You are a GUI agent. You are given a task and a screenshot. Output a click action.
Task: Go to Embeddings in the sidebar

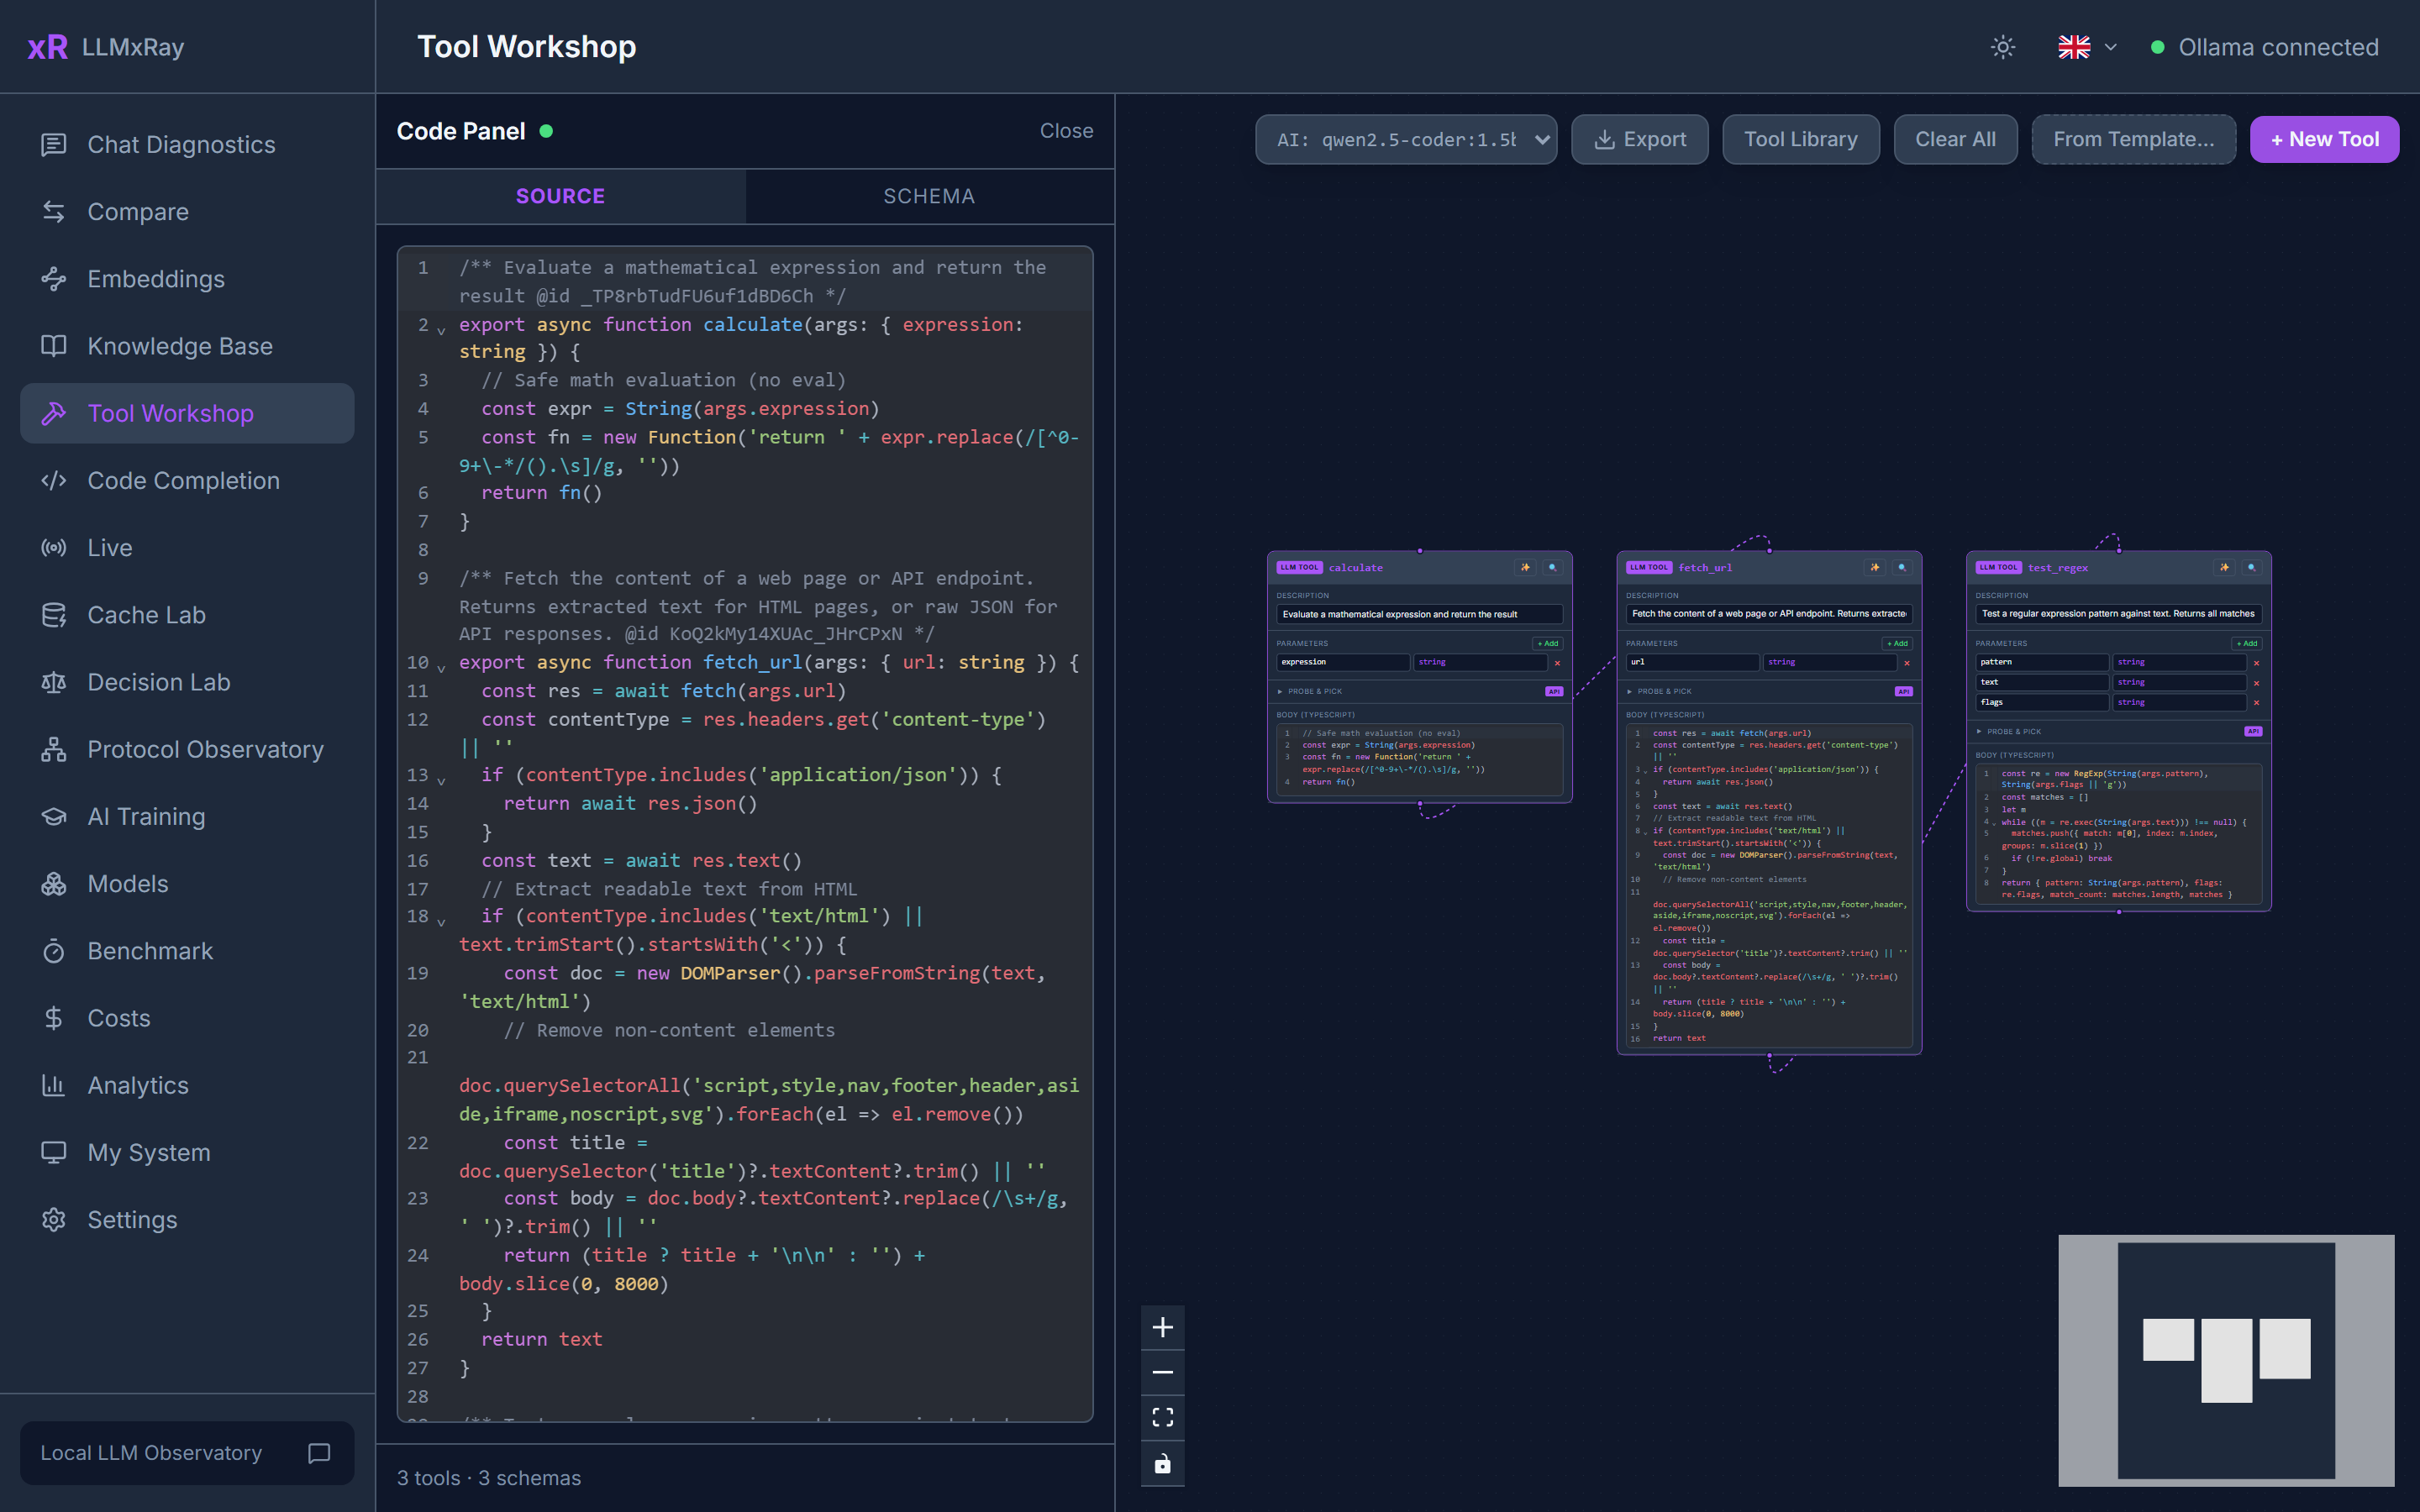(187, 279)
